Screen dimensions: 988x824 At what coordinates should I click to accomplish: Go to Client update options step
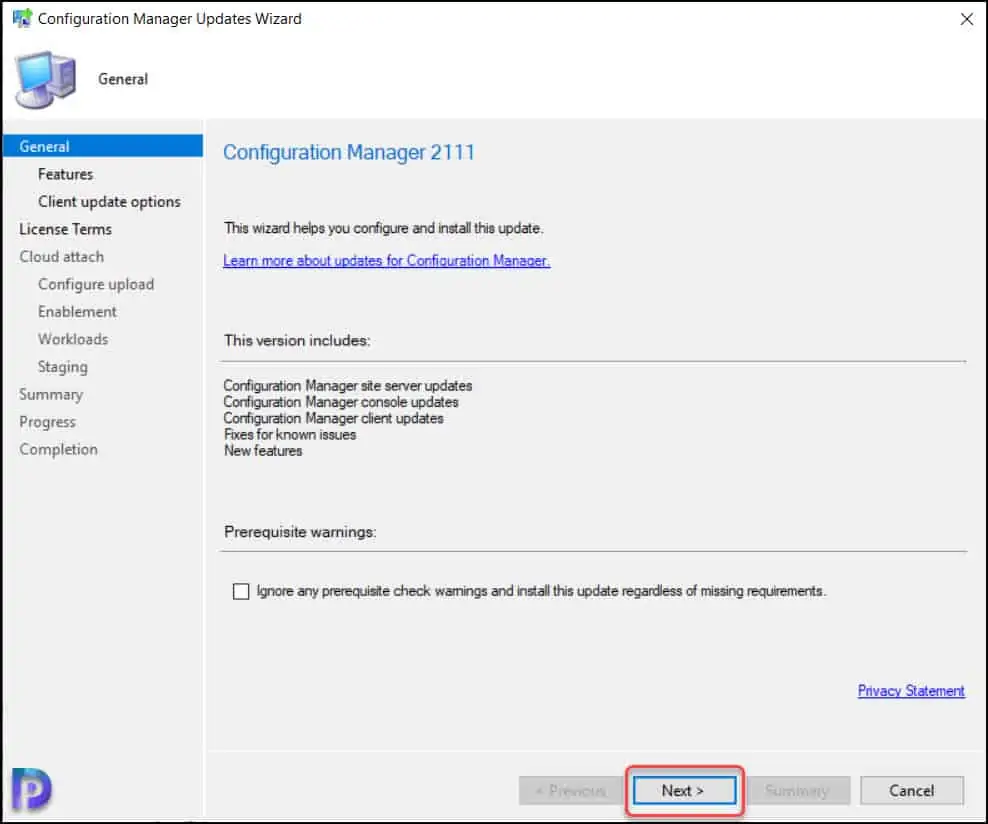[x=109, y=202]
